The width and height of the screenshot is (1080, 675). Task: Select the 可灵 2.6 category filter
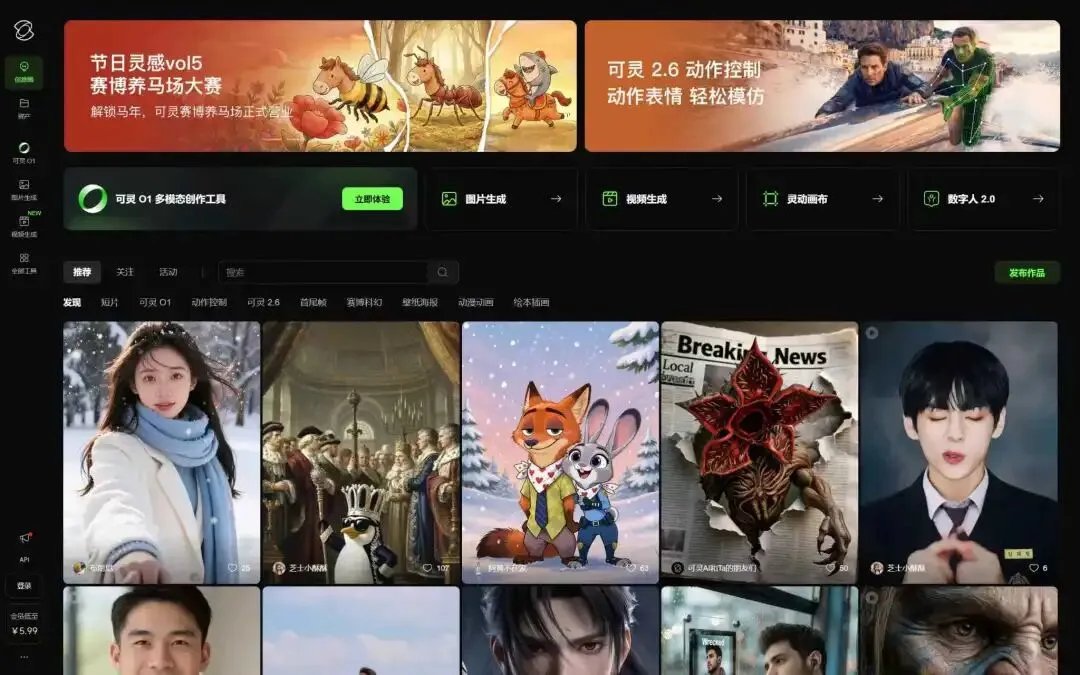(x=264, y=302)
